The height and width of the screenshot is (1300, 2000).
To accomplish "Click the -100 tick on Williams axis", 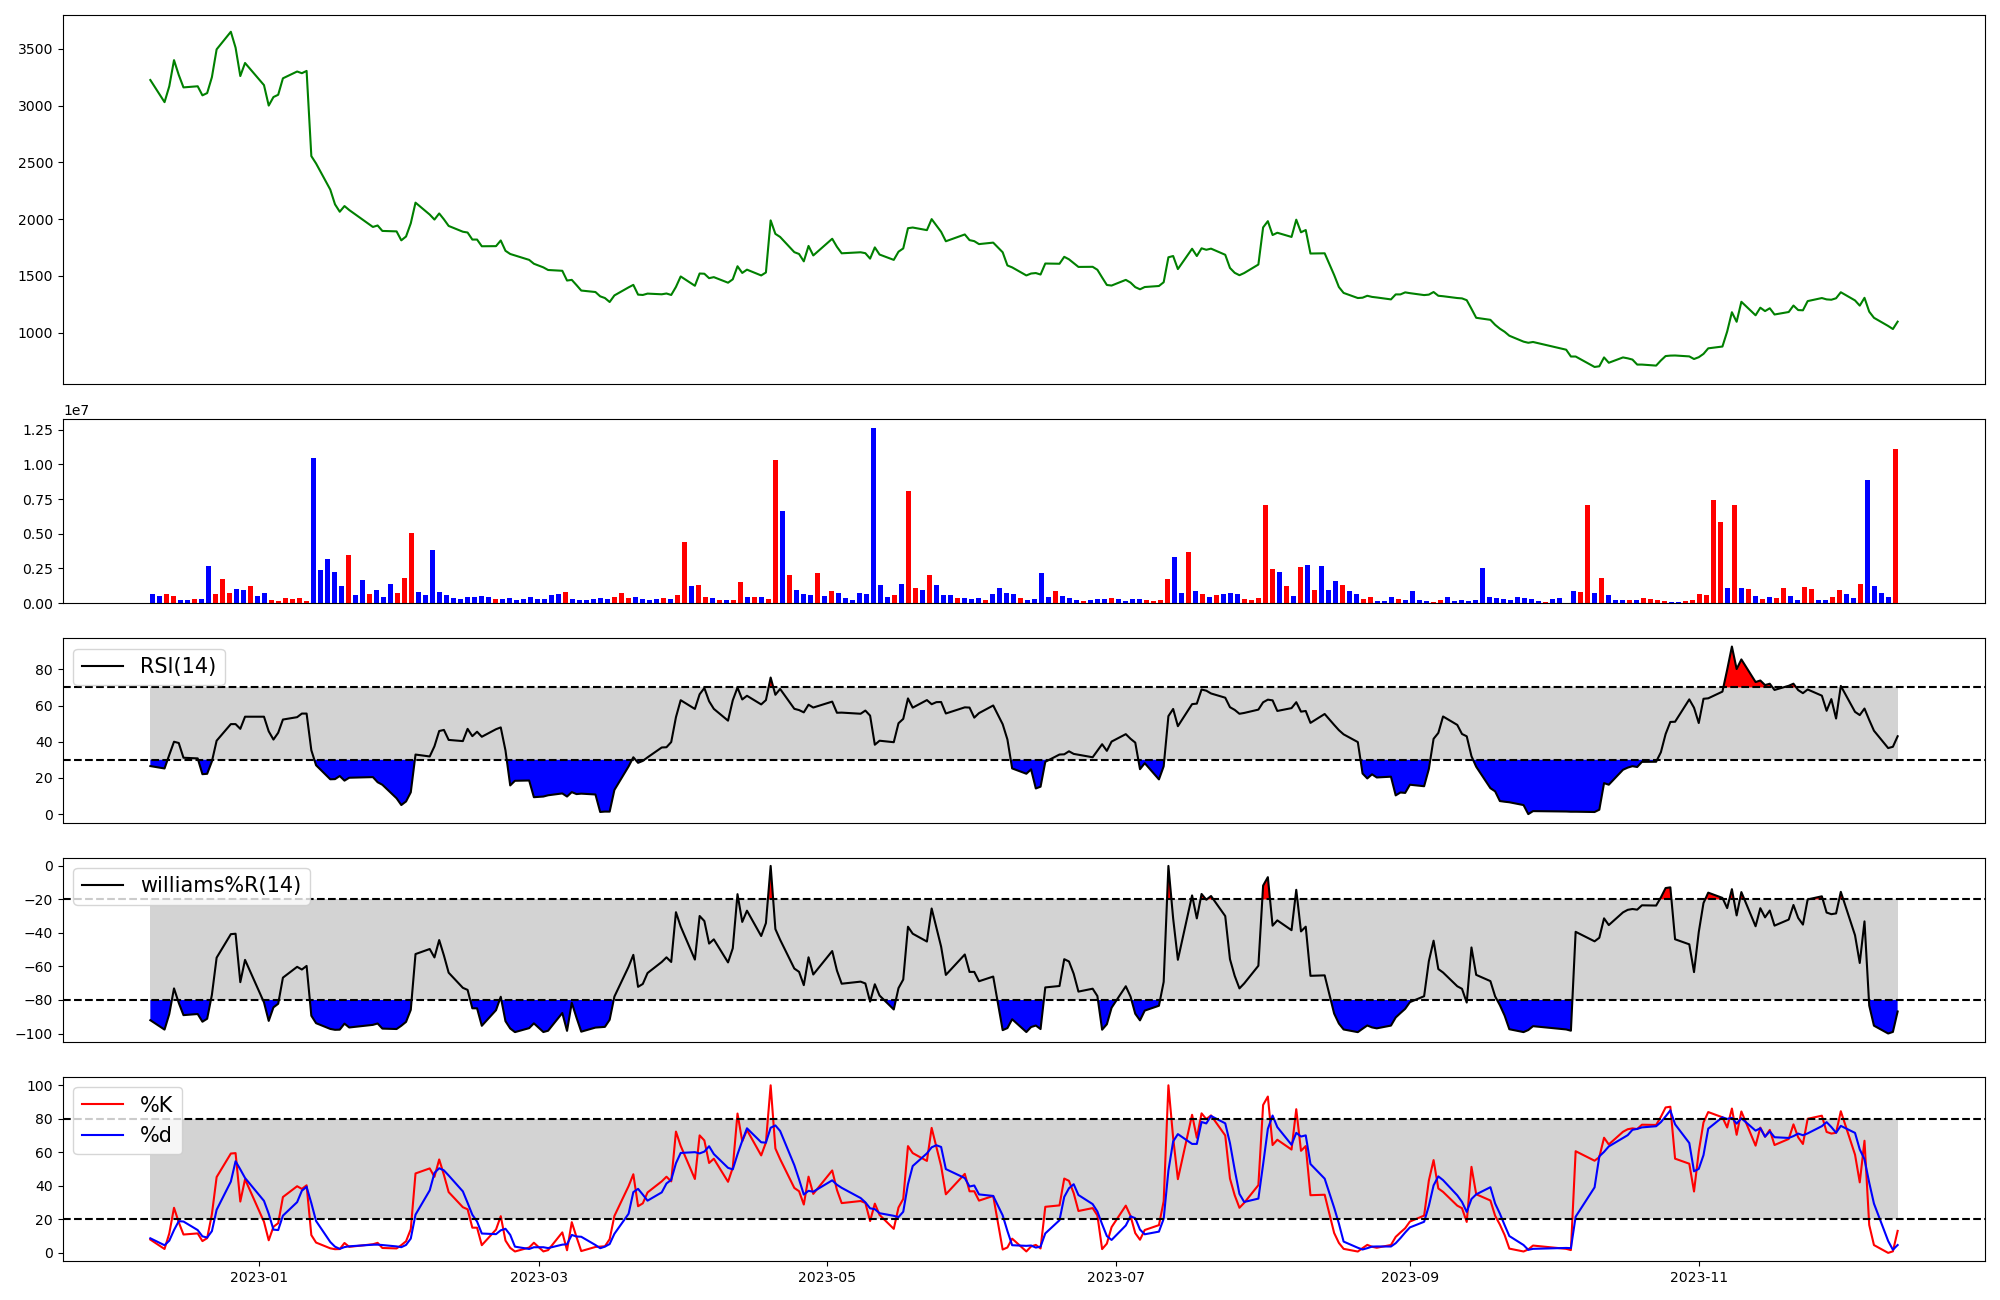I will [36, 1034].
